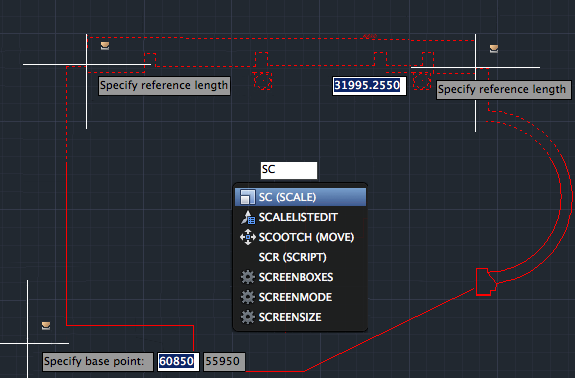This screenshot has width=575, height=378.
Task: Click the 55950 coordinate input field
Action: point(224,362)
